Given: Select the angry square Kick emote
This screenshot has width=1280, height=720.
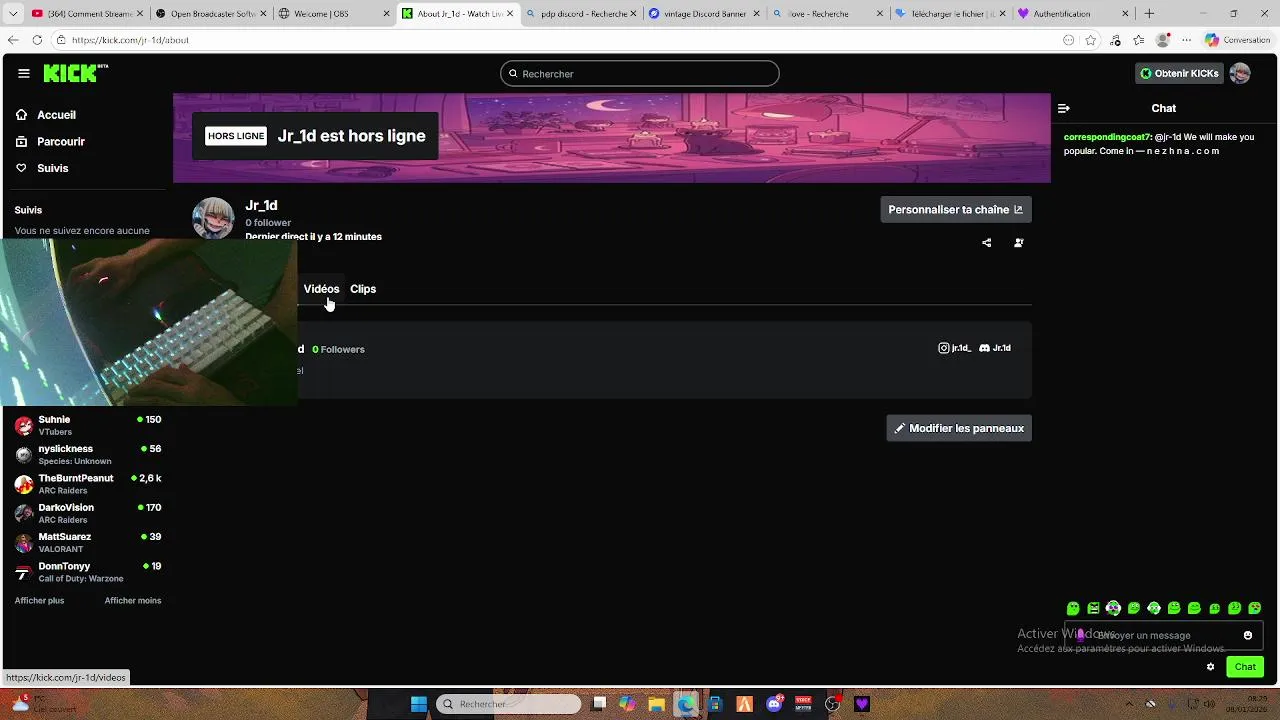Looking at the screenshot, I should tap(1093, 608).
